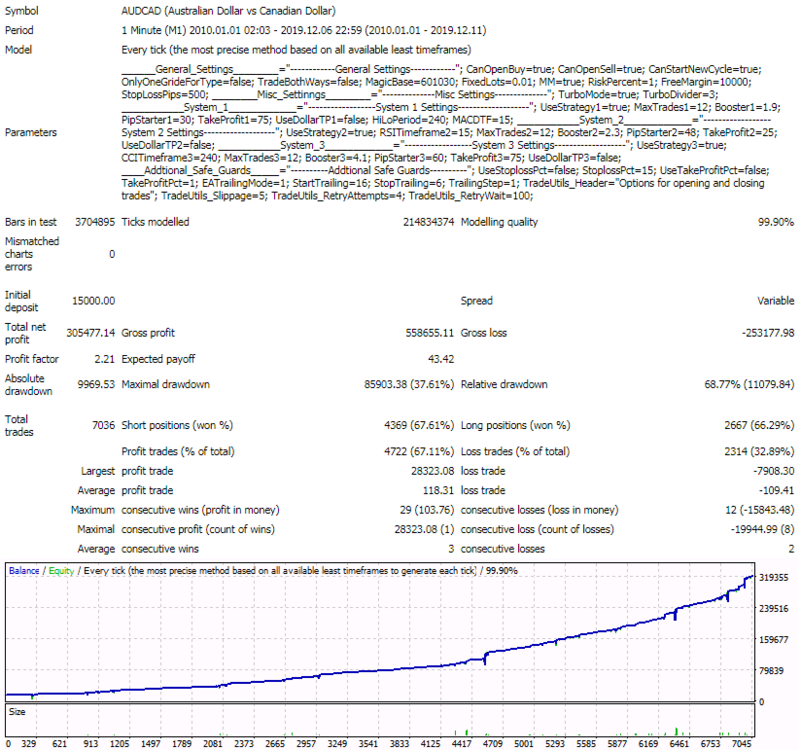This screenshot has height=750, width=801.
Task: Click the profit trades value '4722 (67.11%)'
Action: point(419,451)
